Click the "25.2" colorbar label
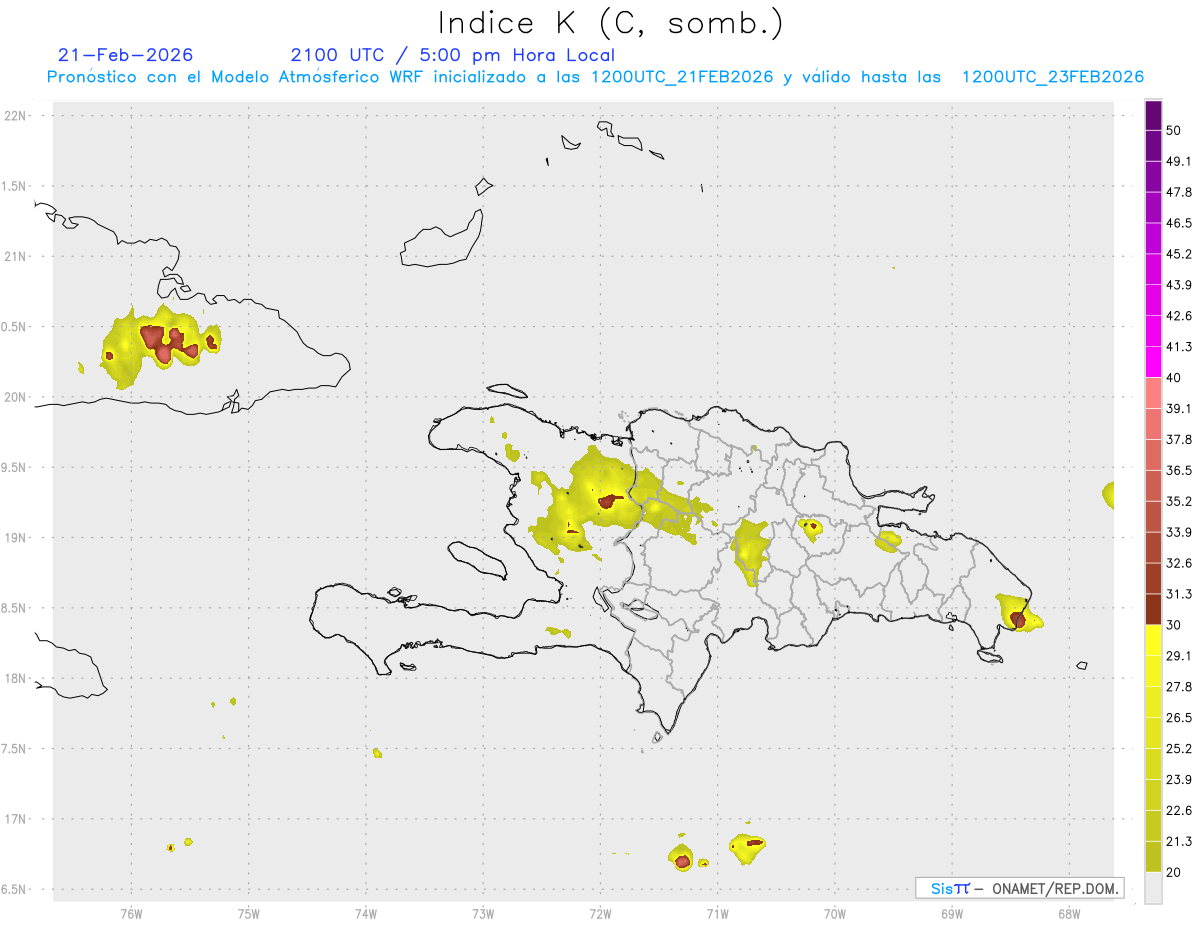 click(x=1179, y=749)
